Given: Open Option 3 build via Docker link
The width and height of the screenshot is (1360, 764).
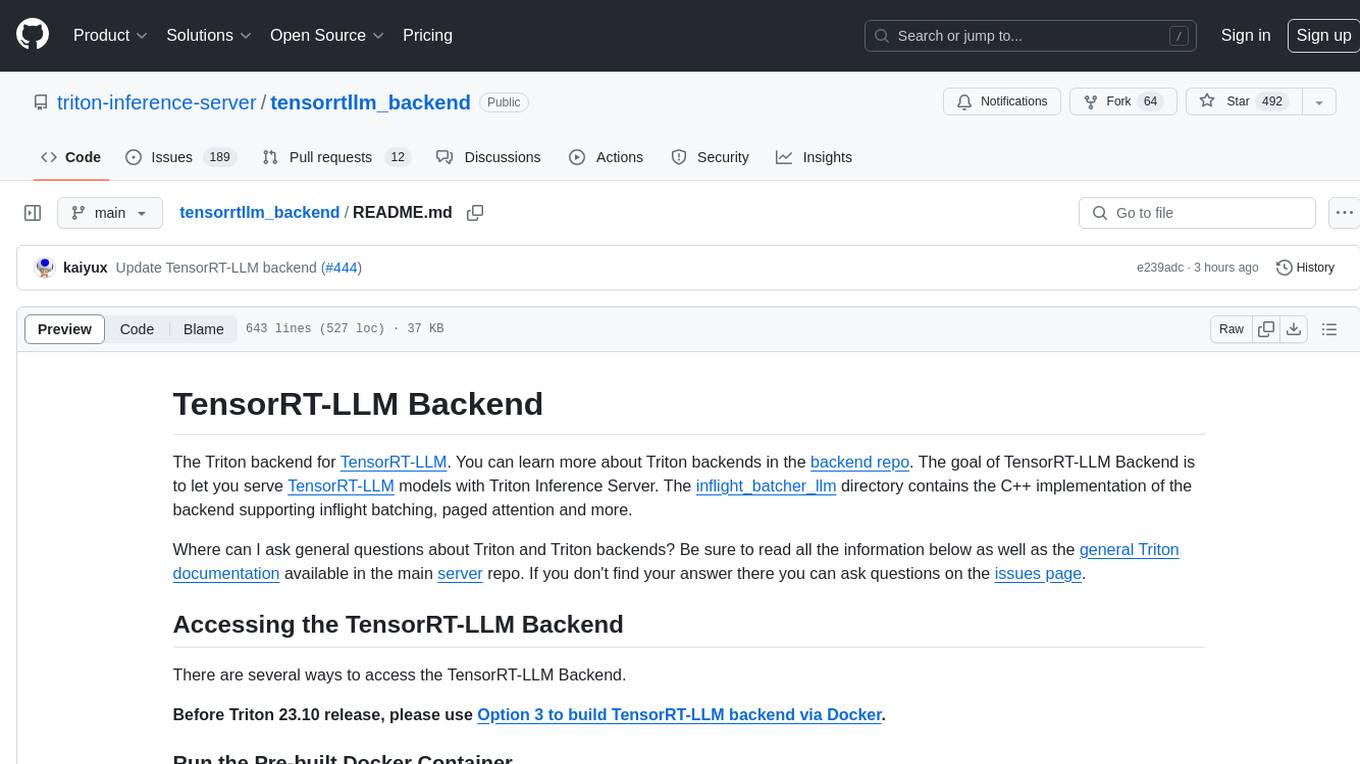Looking at the screenshot, I should click(x=680, y=715).
